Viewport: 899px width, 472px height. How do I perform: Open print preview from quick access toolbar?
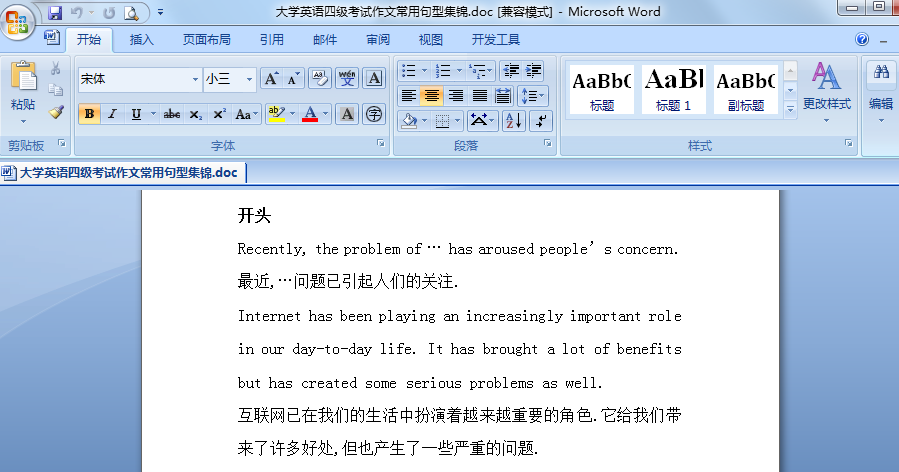coord(131,13)
